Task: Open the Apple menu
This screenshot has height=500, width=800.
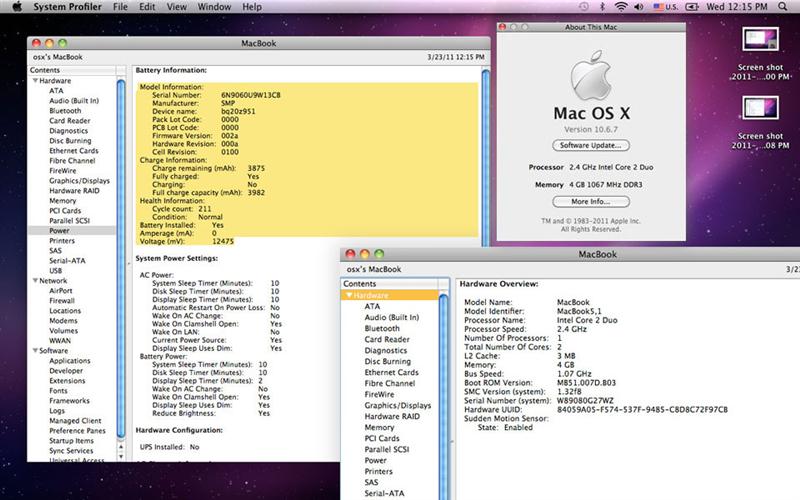Action: point(17,7)
